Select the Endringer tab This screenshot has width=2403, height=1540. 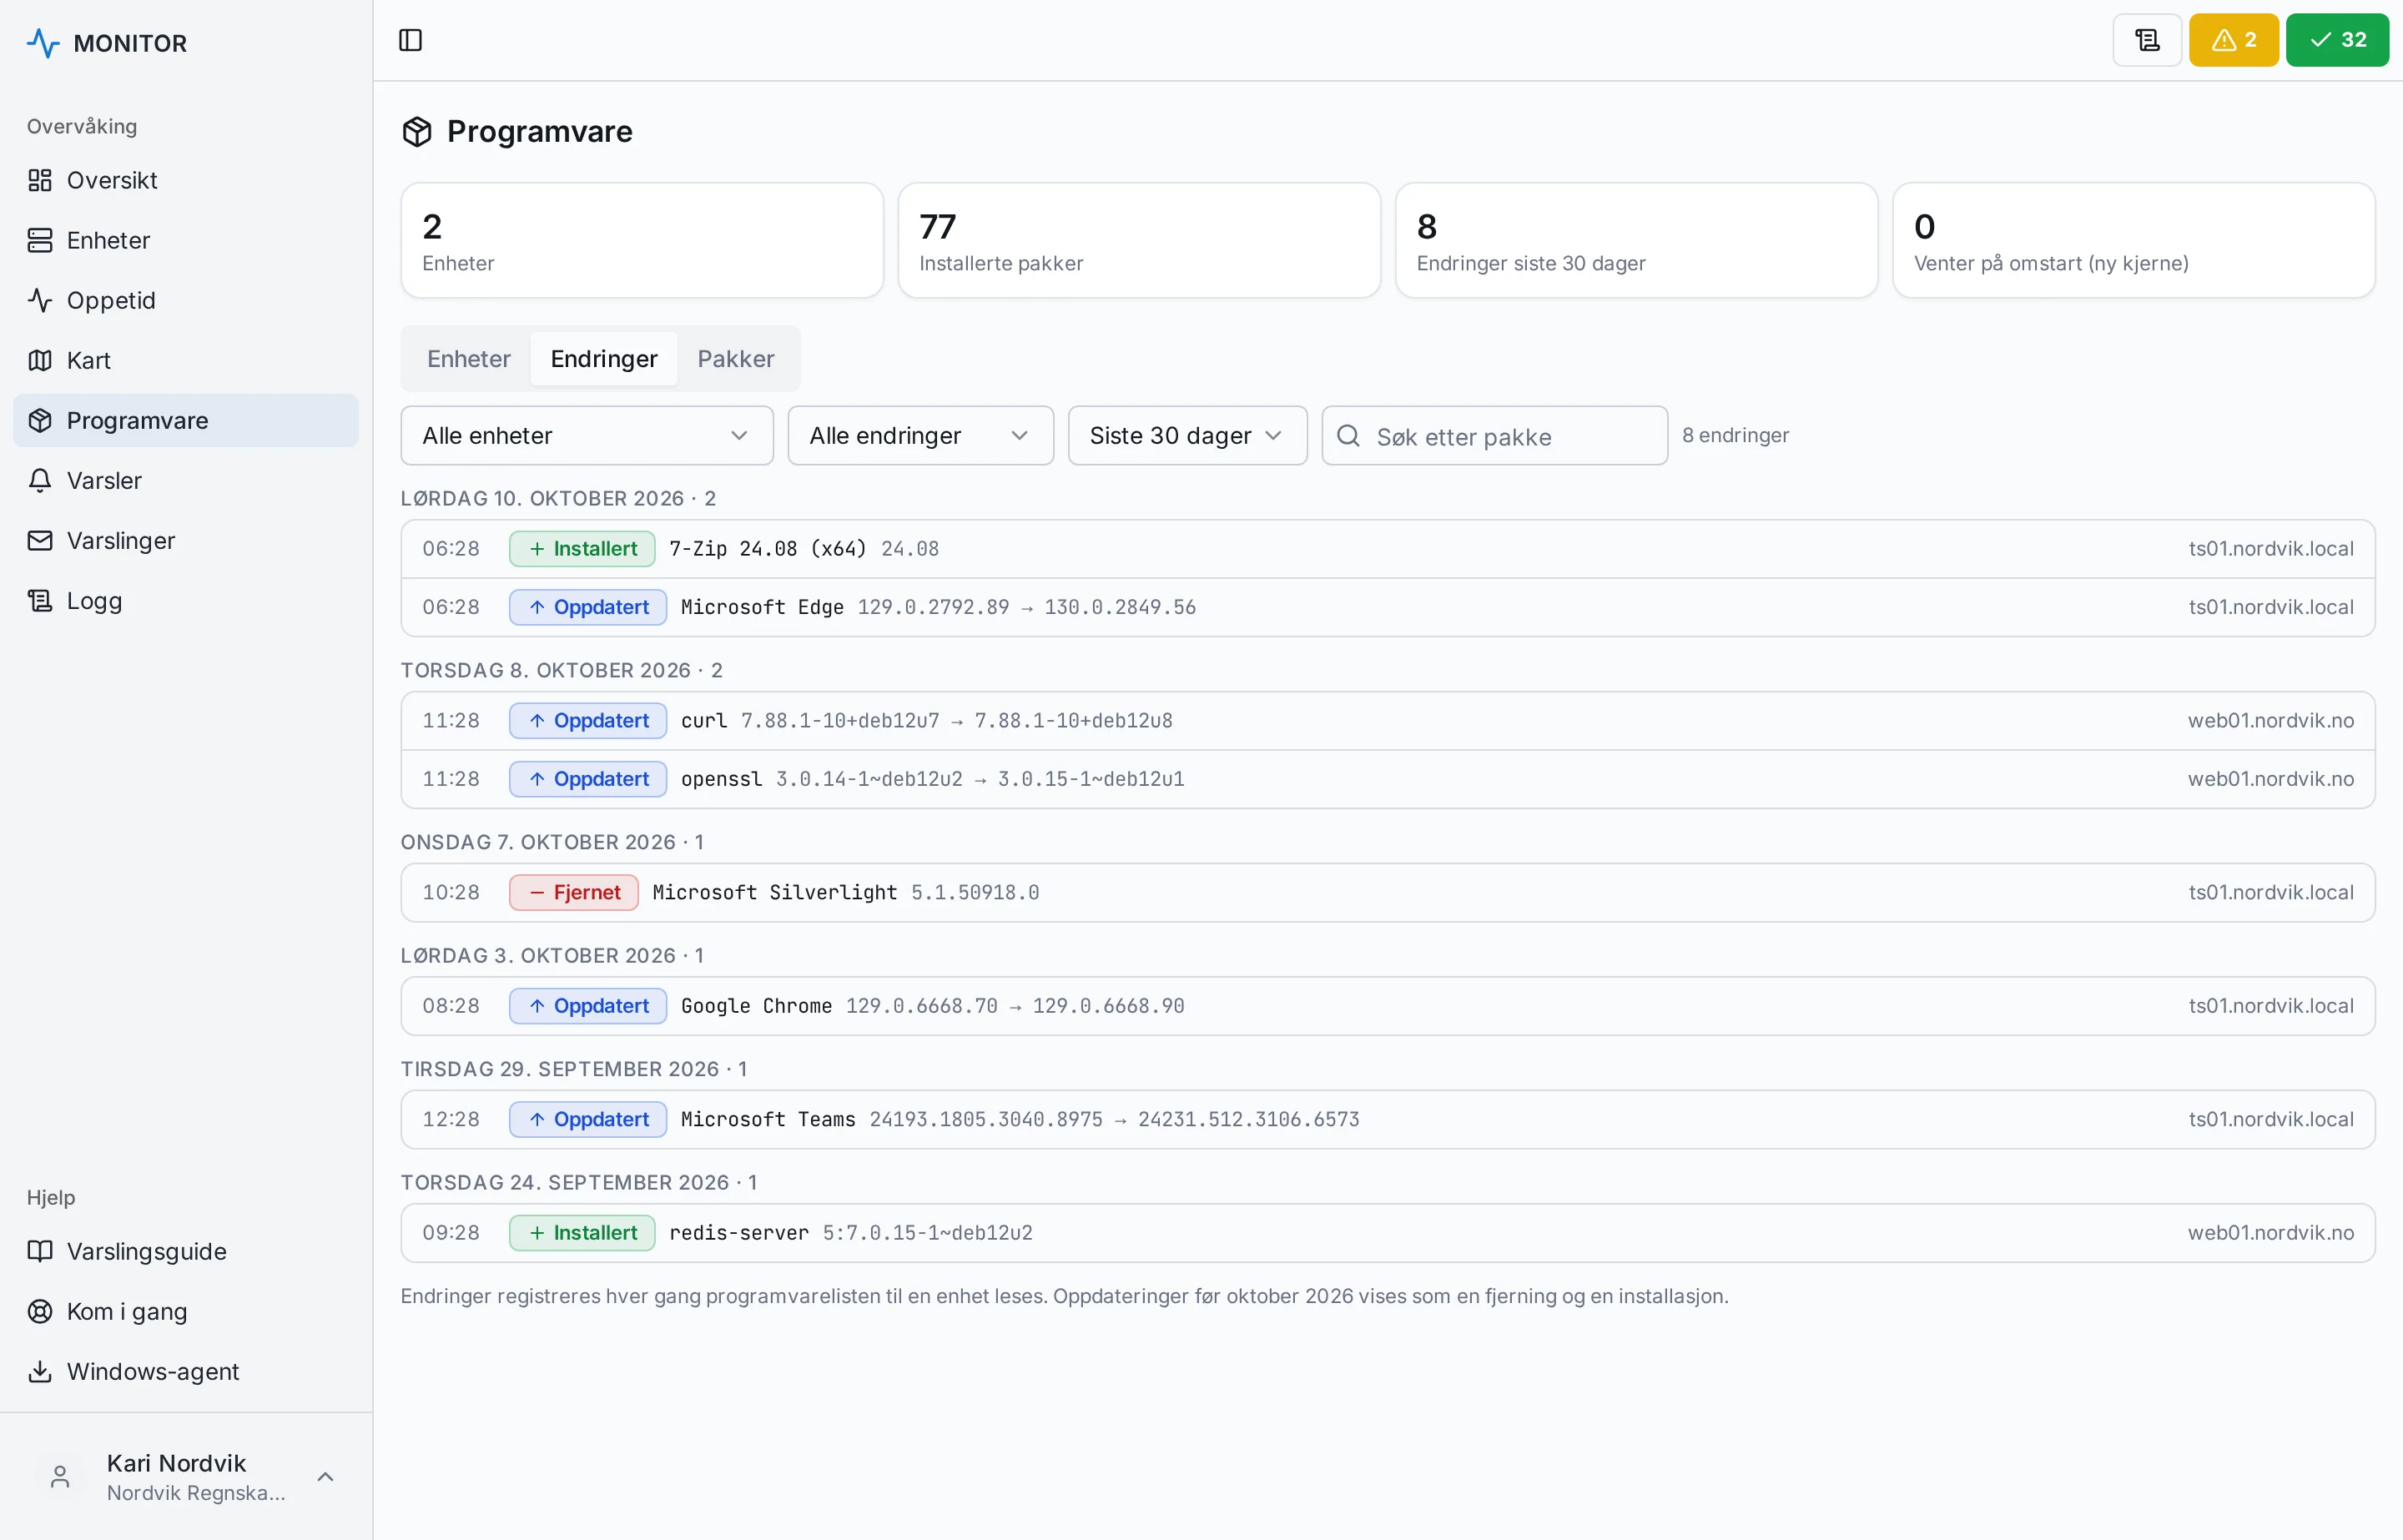point(604,358)
